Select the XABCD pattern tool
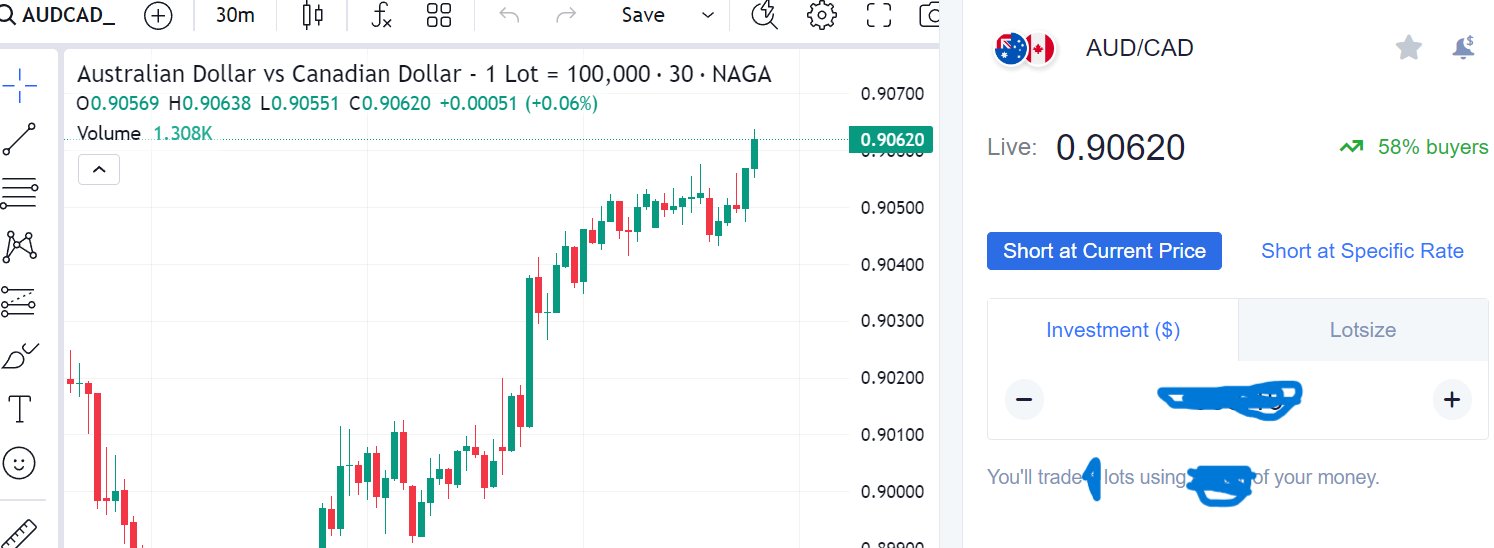Screen dimensions: 1494x548 [20, 245]
